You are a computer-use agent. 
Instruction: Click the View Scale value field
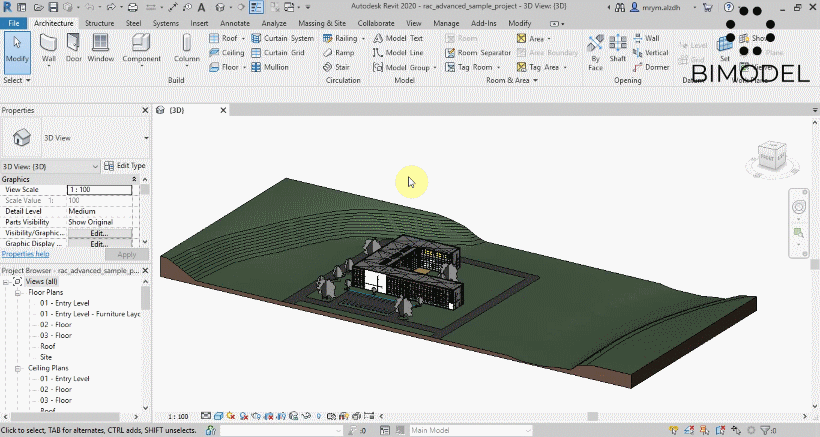[99, 189]
